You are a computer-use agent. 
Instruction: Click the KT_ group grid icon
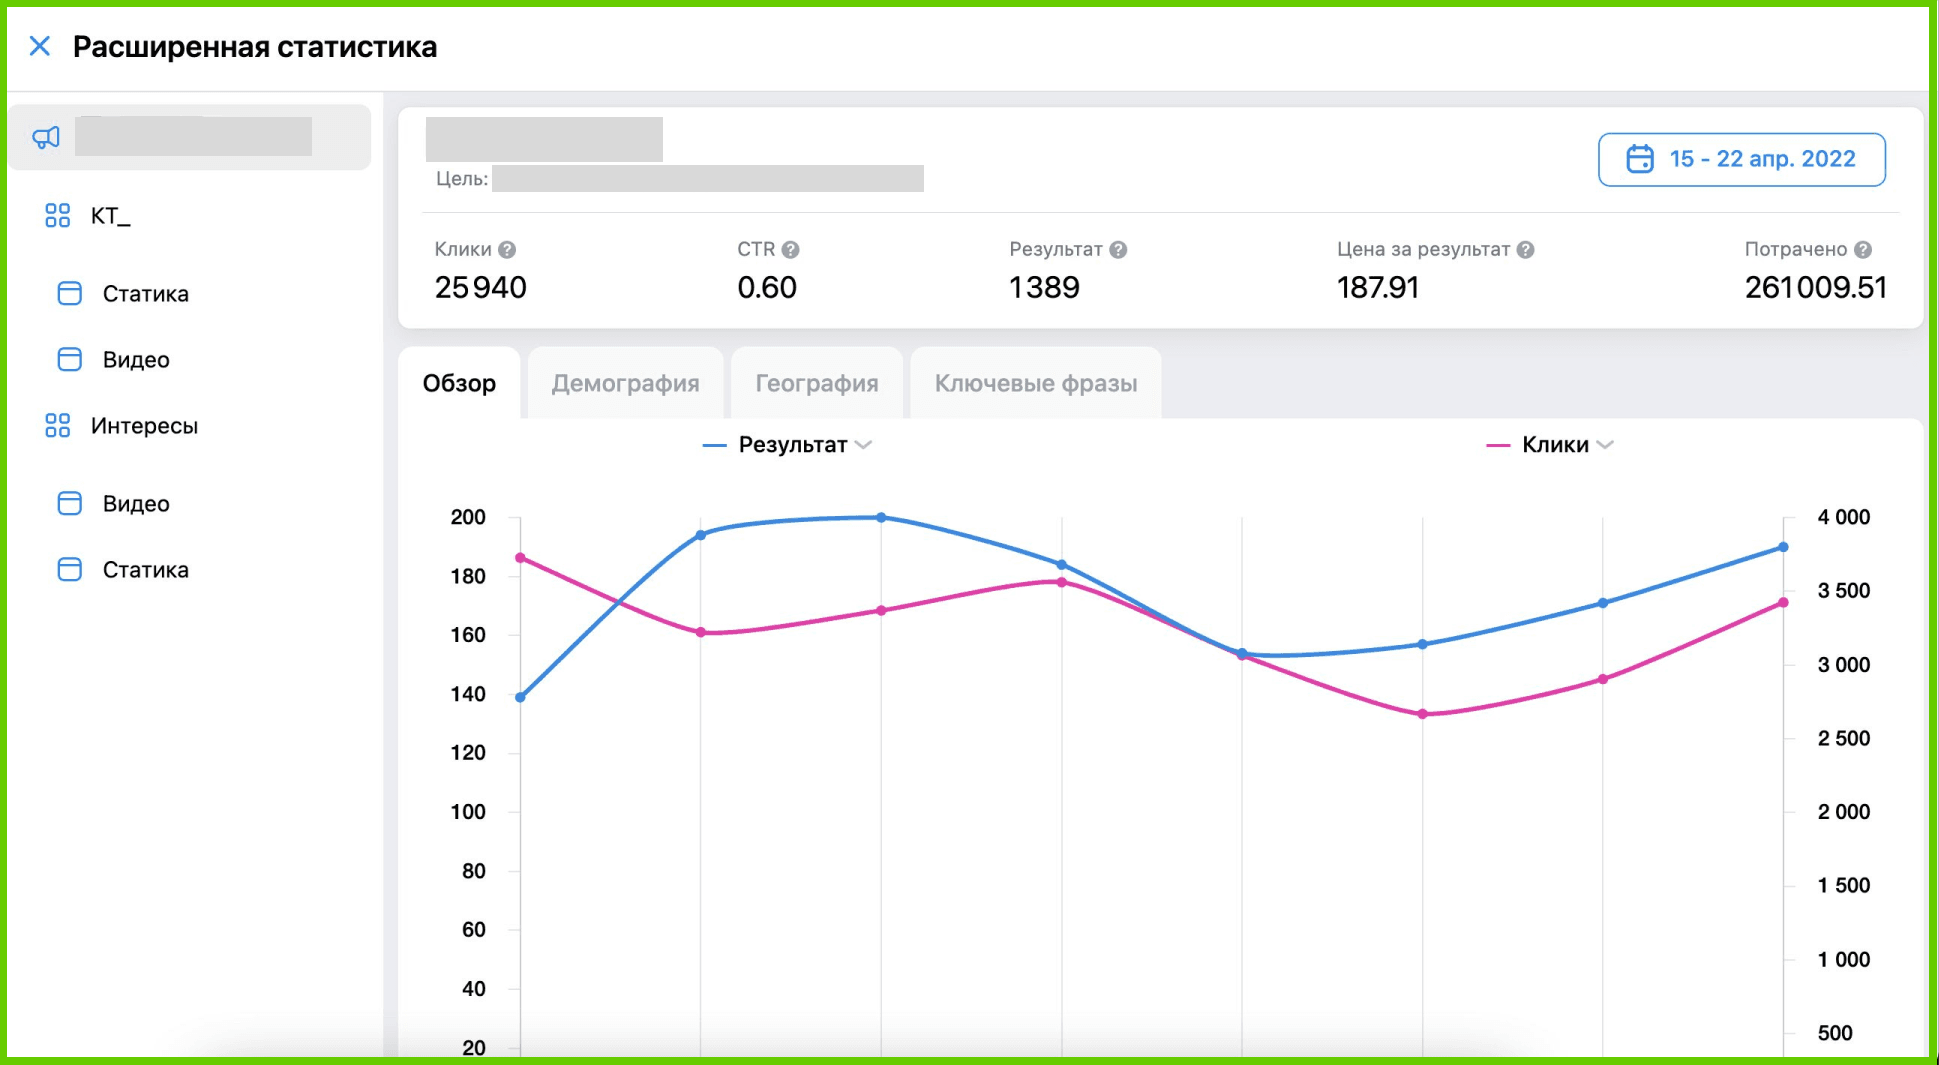click(x=58, y=216)
